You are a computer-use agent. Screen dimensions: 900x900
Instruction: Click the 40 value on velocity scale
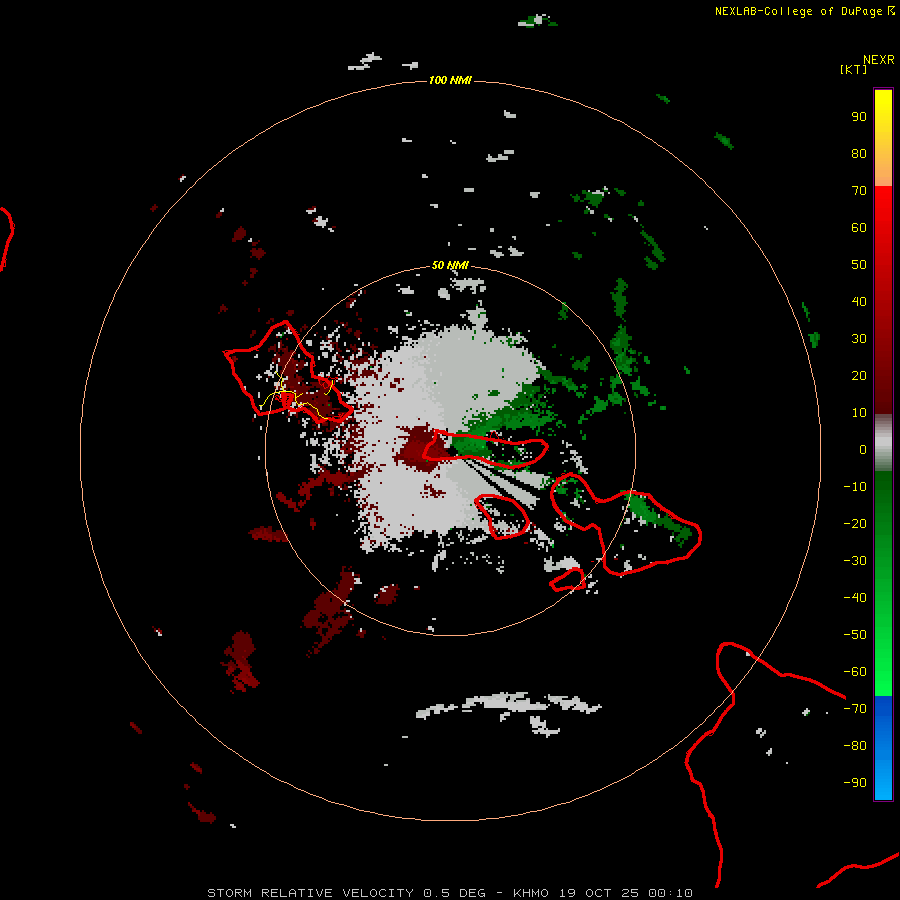click(859, 301)
